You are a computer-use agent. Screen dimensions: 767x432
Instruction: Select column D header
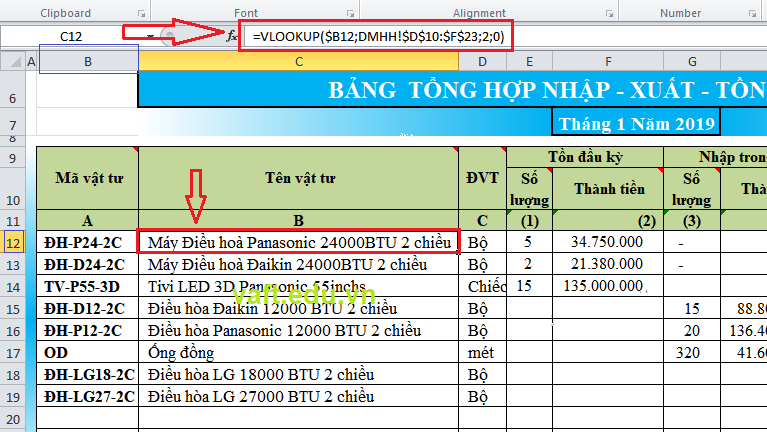point(482,62)
